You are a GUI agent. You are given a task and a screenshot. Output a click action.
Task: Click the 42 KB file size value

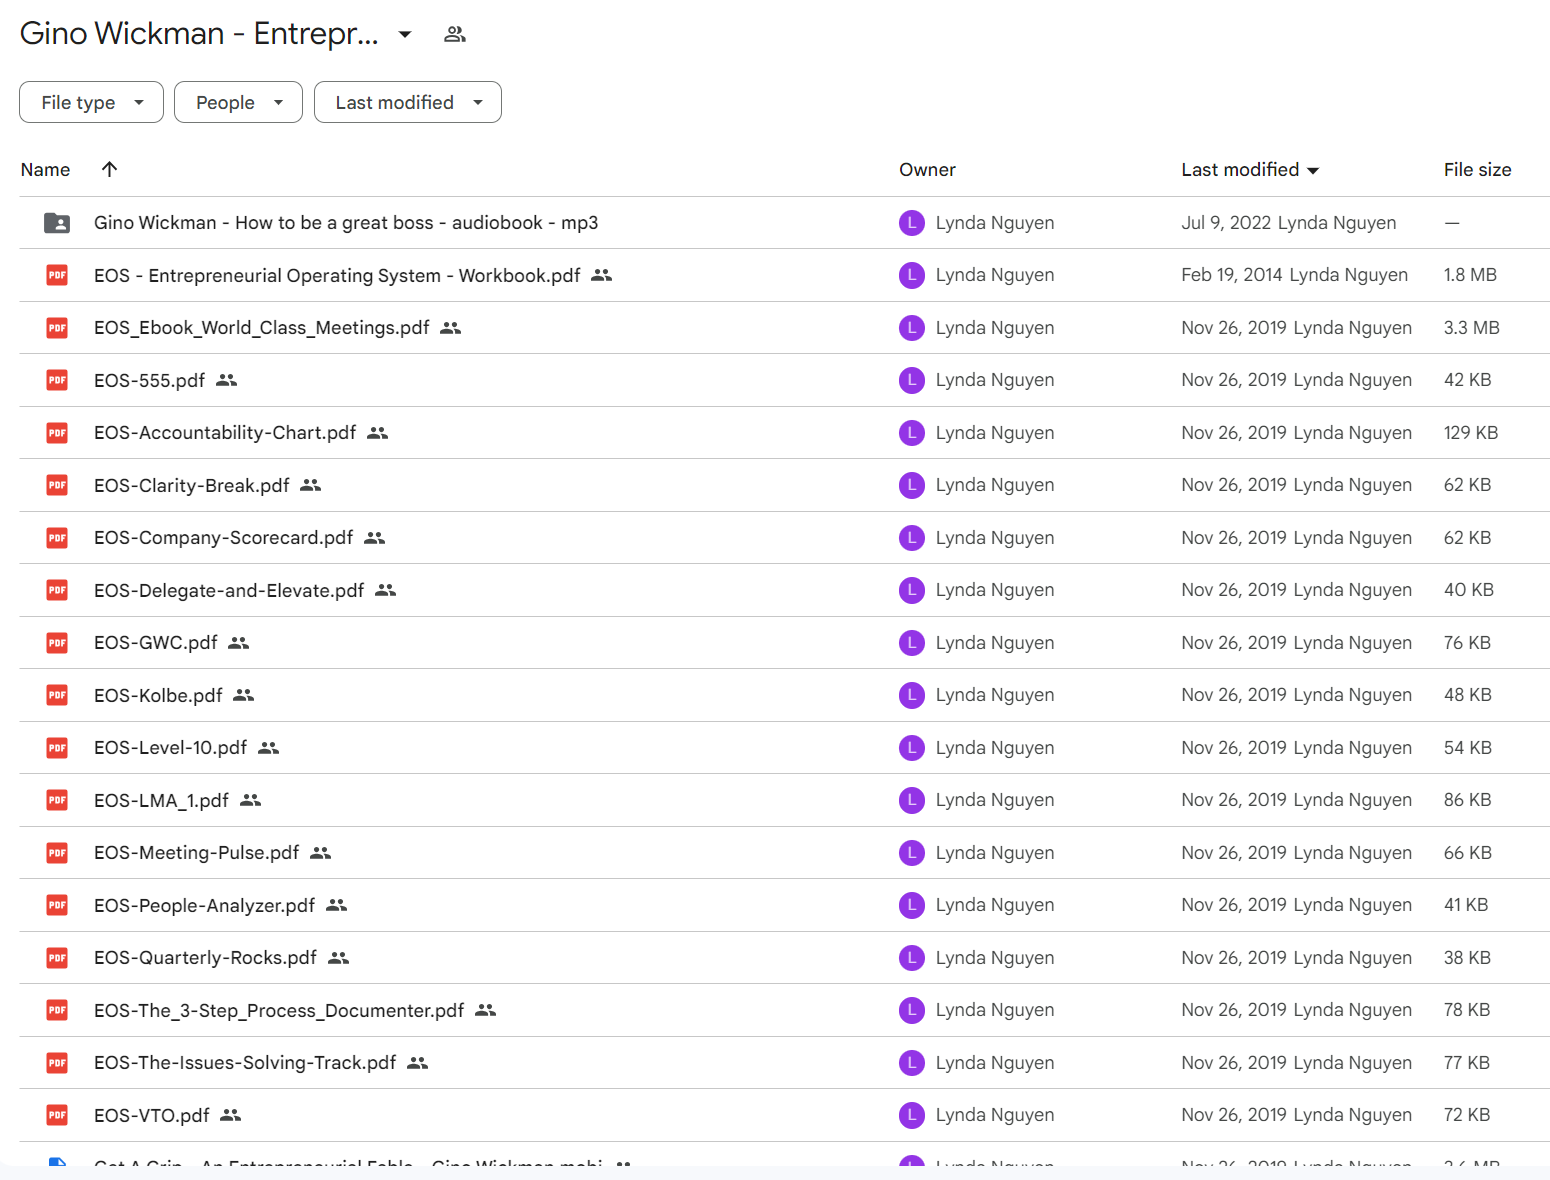click(x=1467, y=380)
